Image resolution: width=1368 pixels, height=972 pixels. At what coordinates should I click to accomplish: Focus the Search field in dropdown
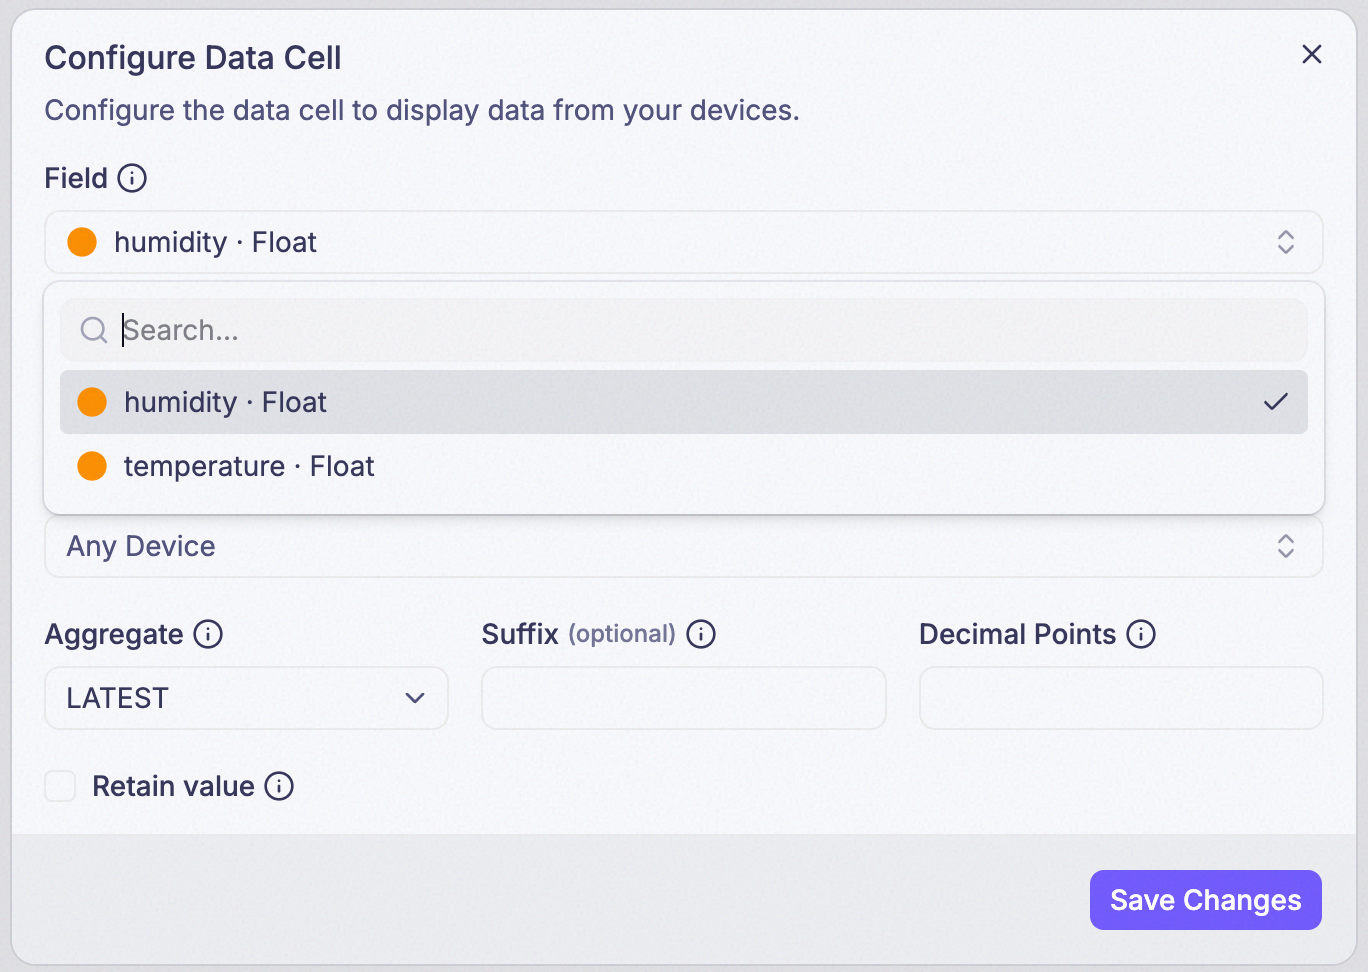tap(684, 330)
